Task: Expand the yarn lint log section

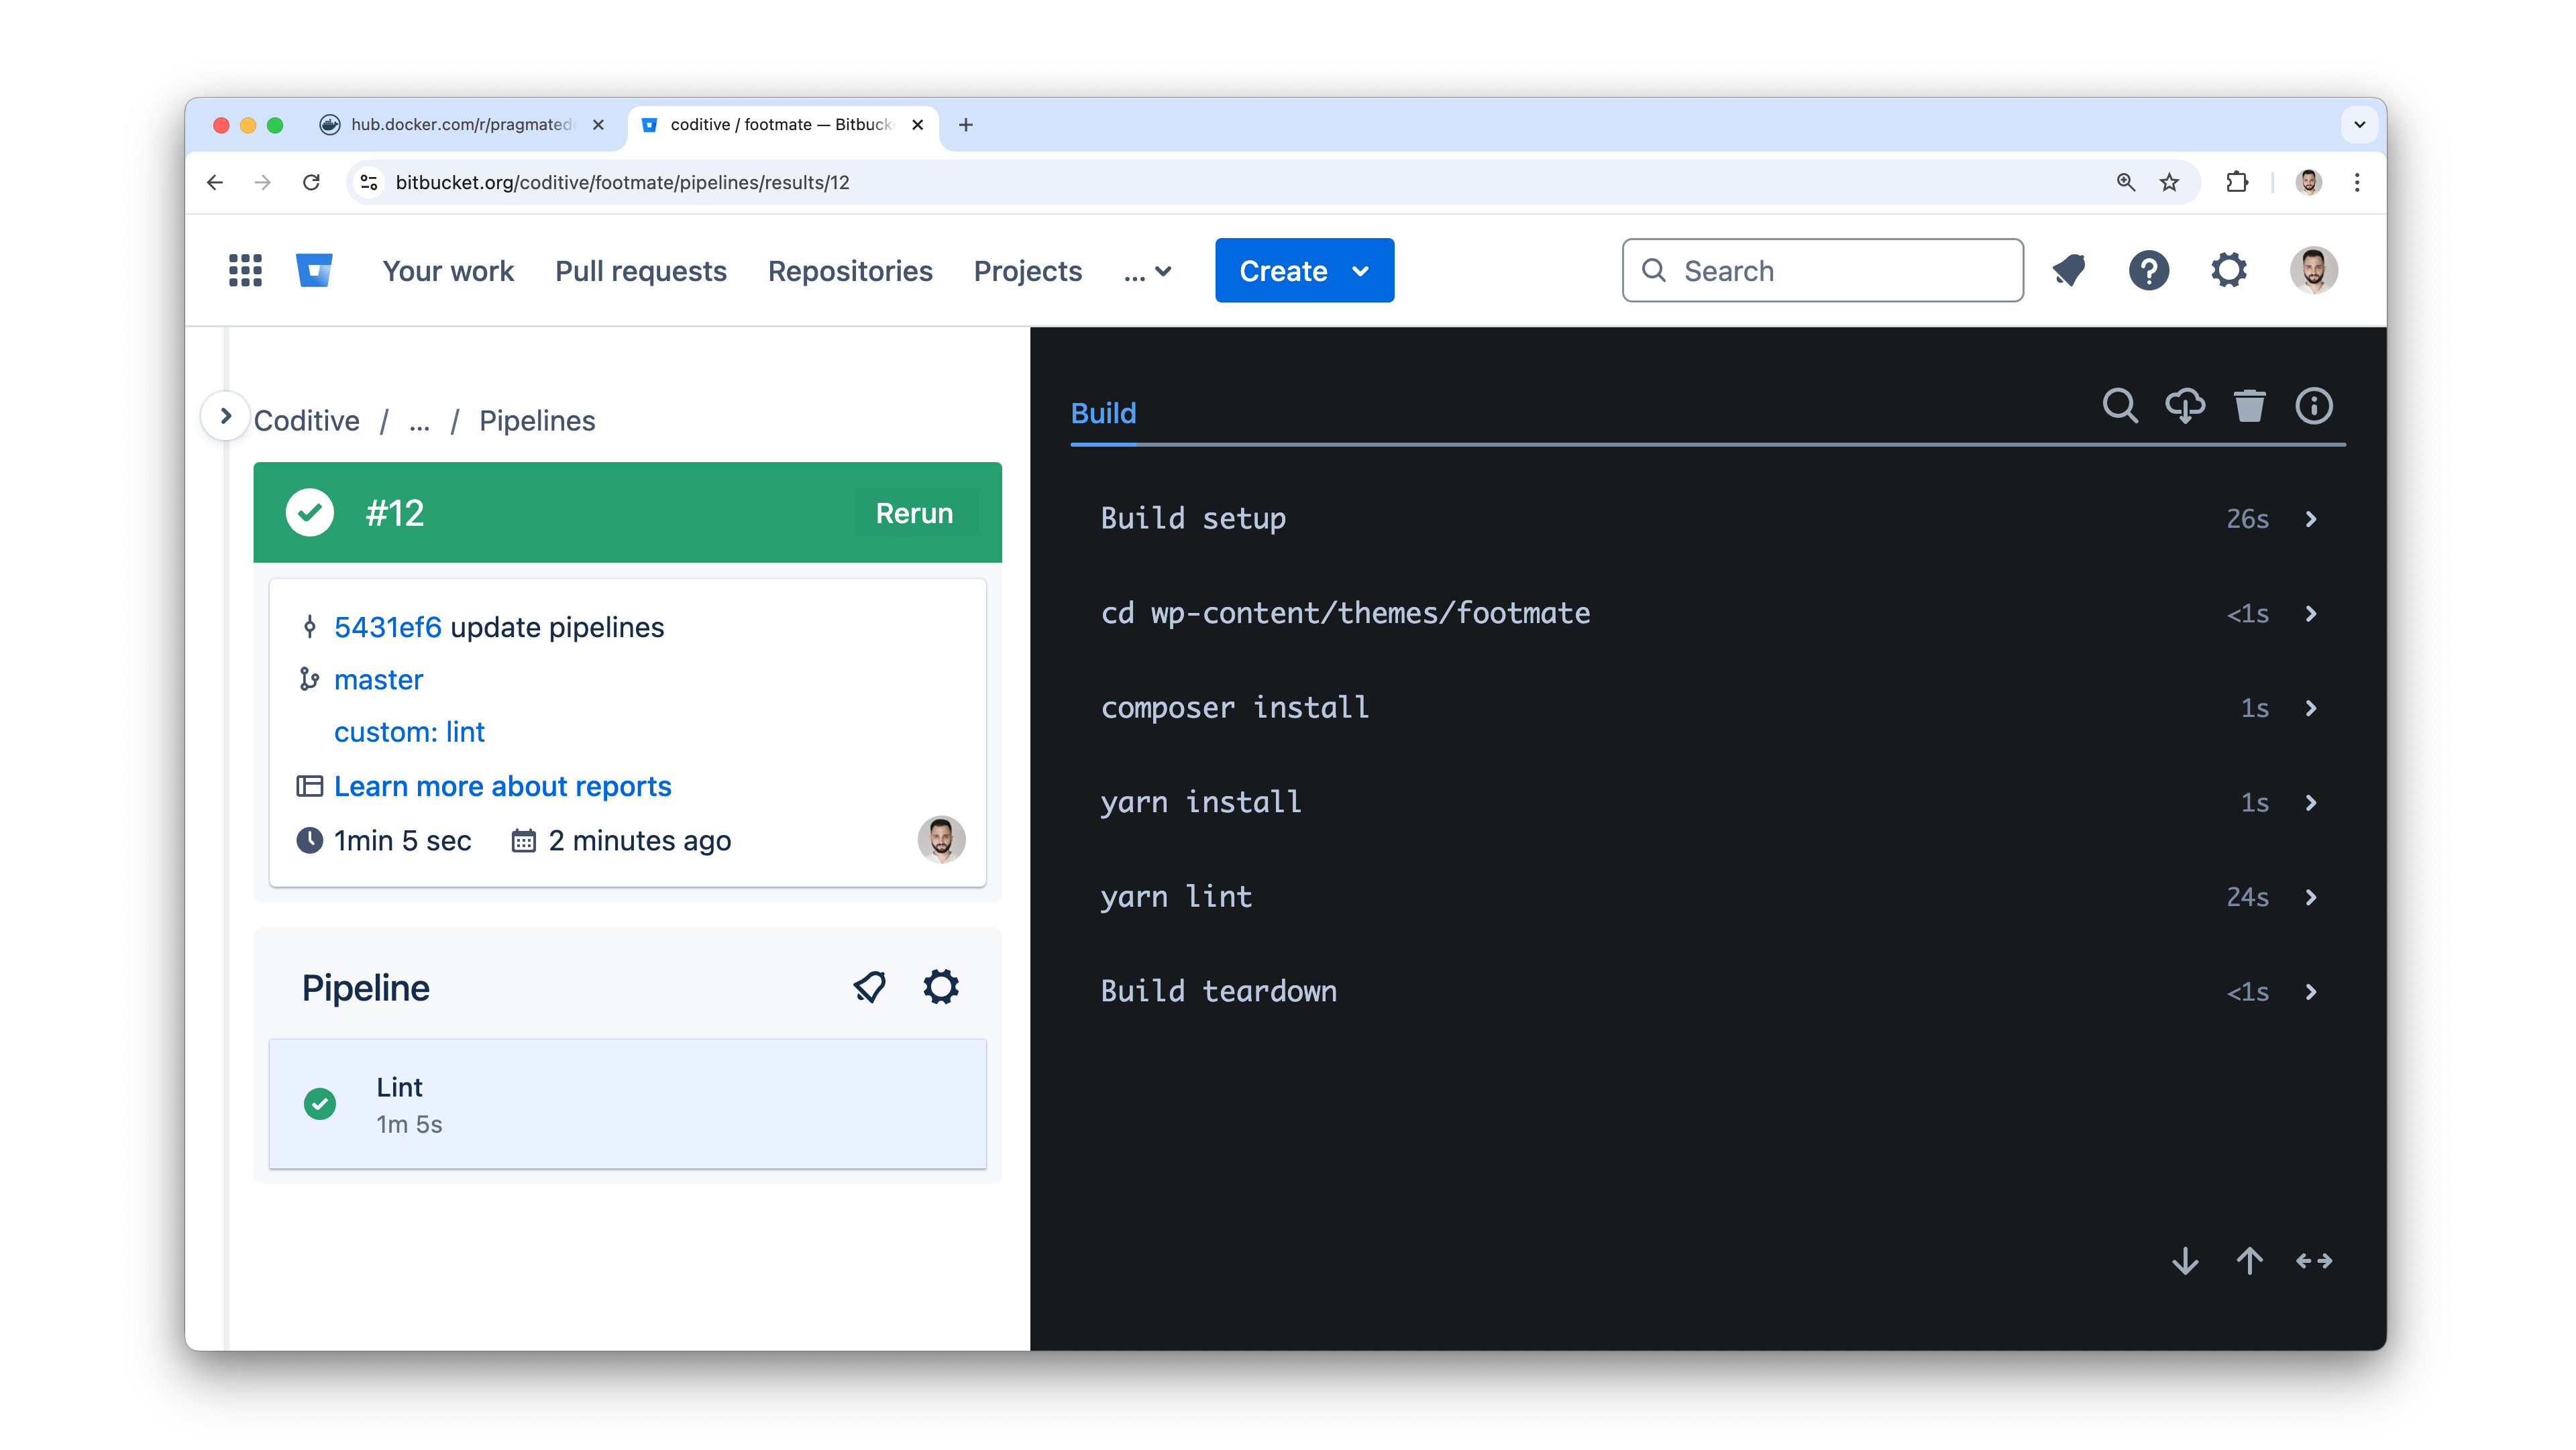Action: [1708, 897]
